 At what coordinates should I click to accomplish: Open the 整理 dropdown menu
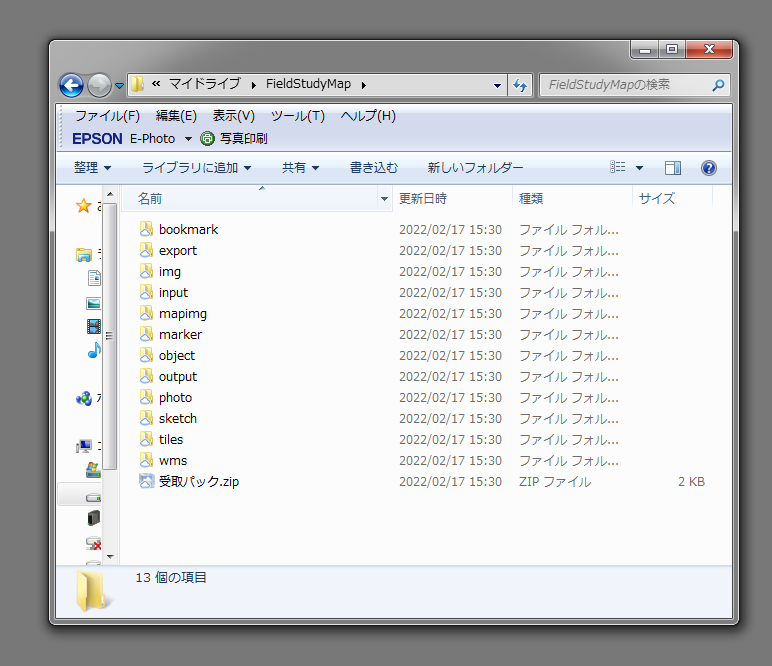92,168
